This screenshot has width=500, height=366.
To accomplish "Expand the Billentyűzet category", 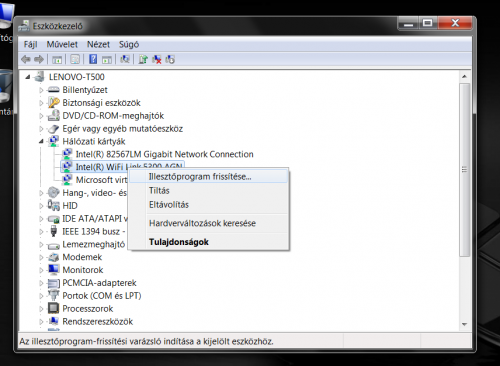I will 41,90.
